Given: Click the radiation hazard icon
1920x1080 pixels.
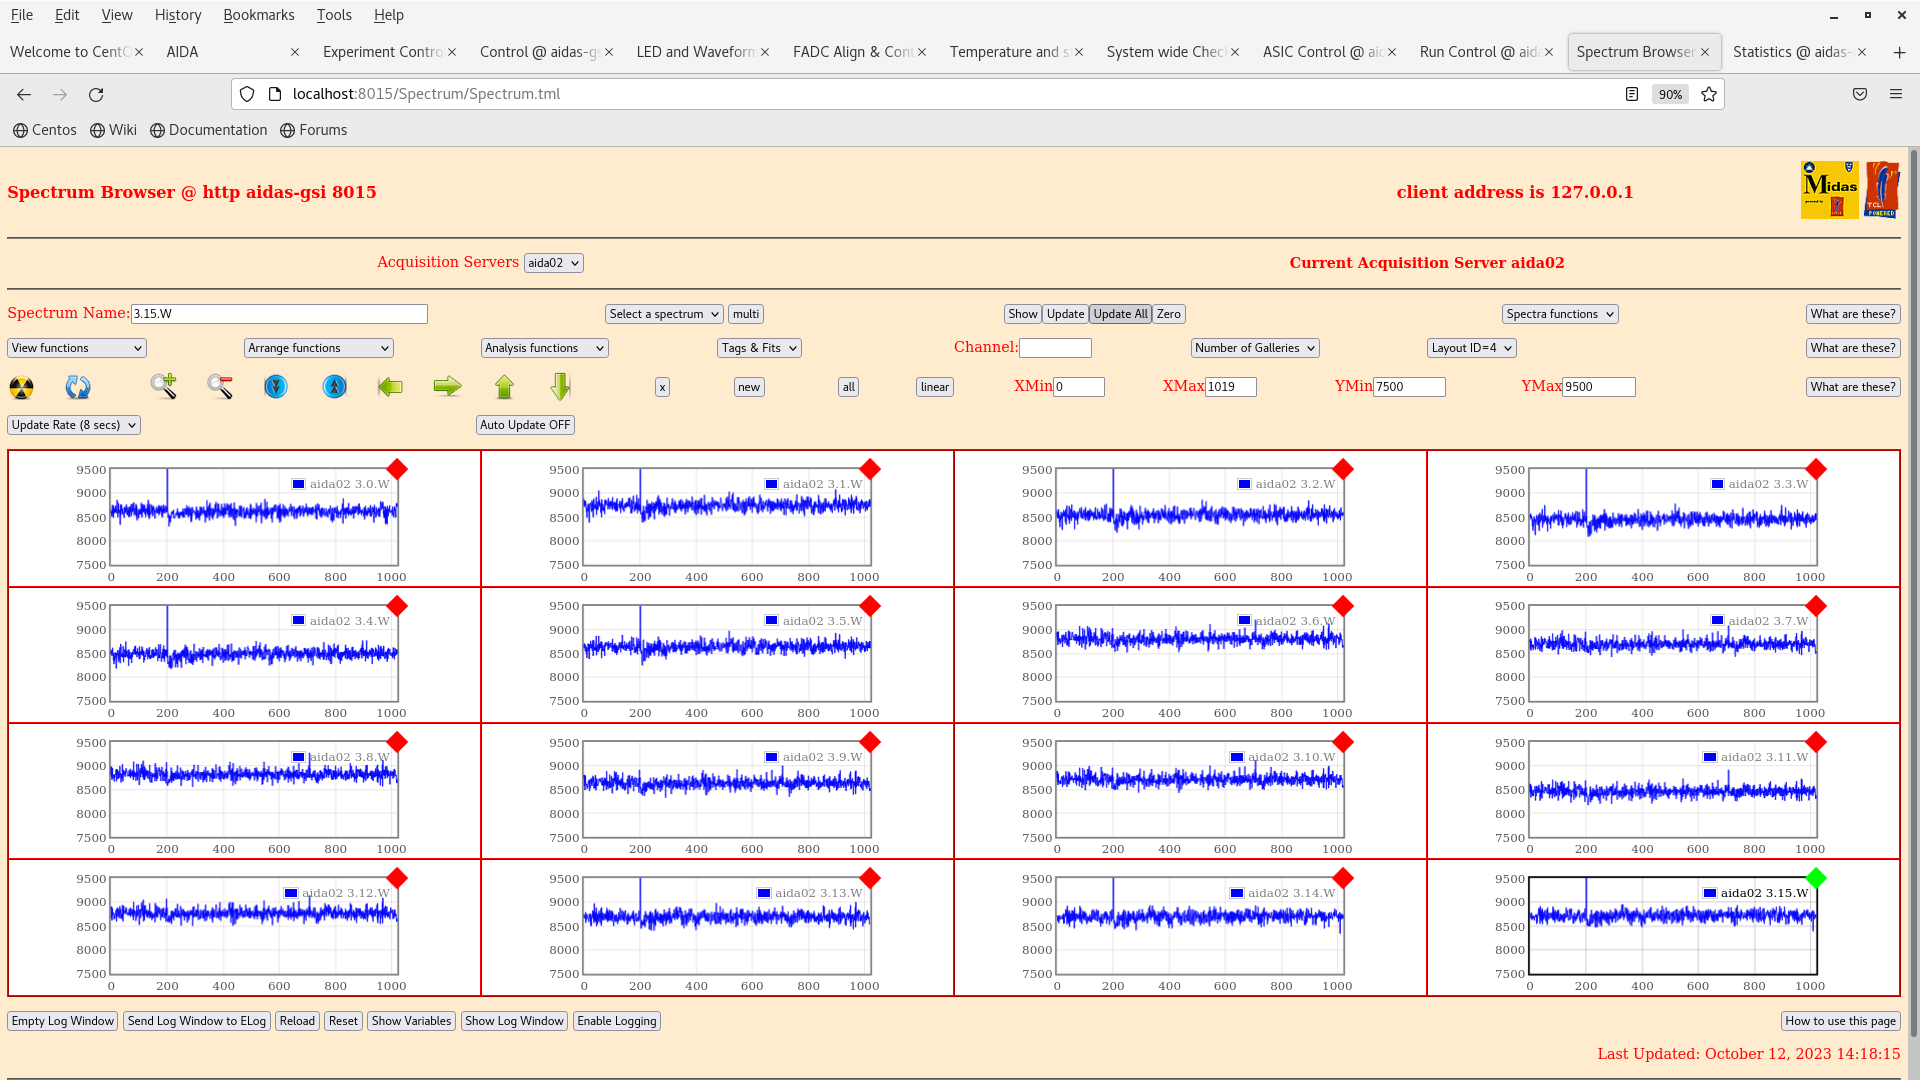Looking at the screenshot, I should pos(21,387).
